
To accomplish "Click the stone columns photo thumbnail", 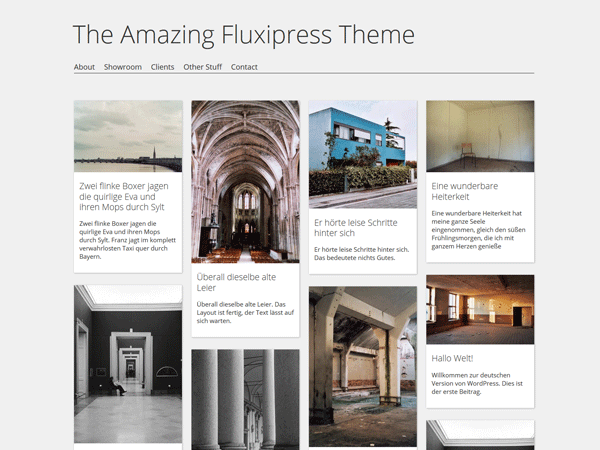I will click(245, 398).
